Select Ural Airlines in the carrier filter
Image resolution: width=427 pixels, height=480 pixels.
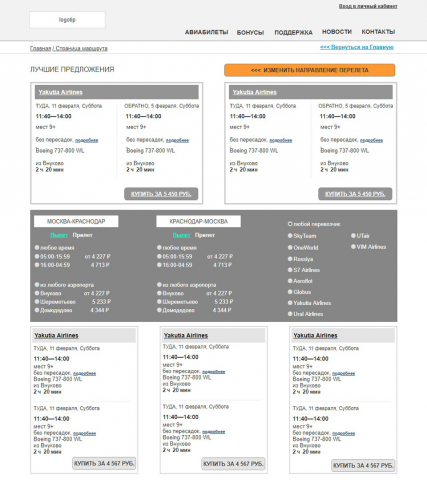coord(305,314)
